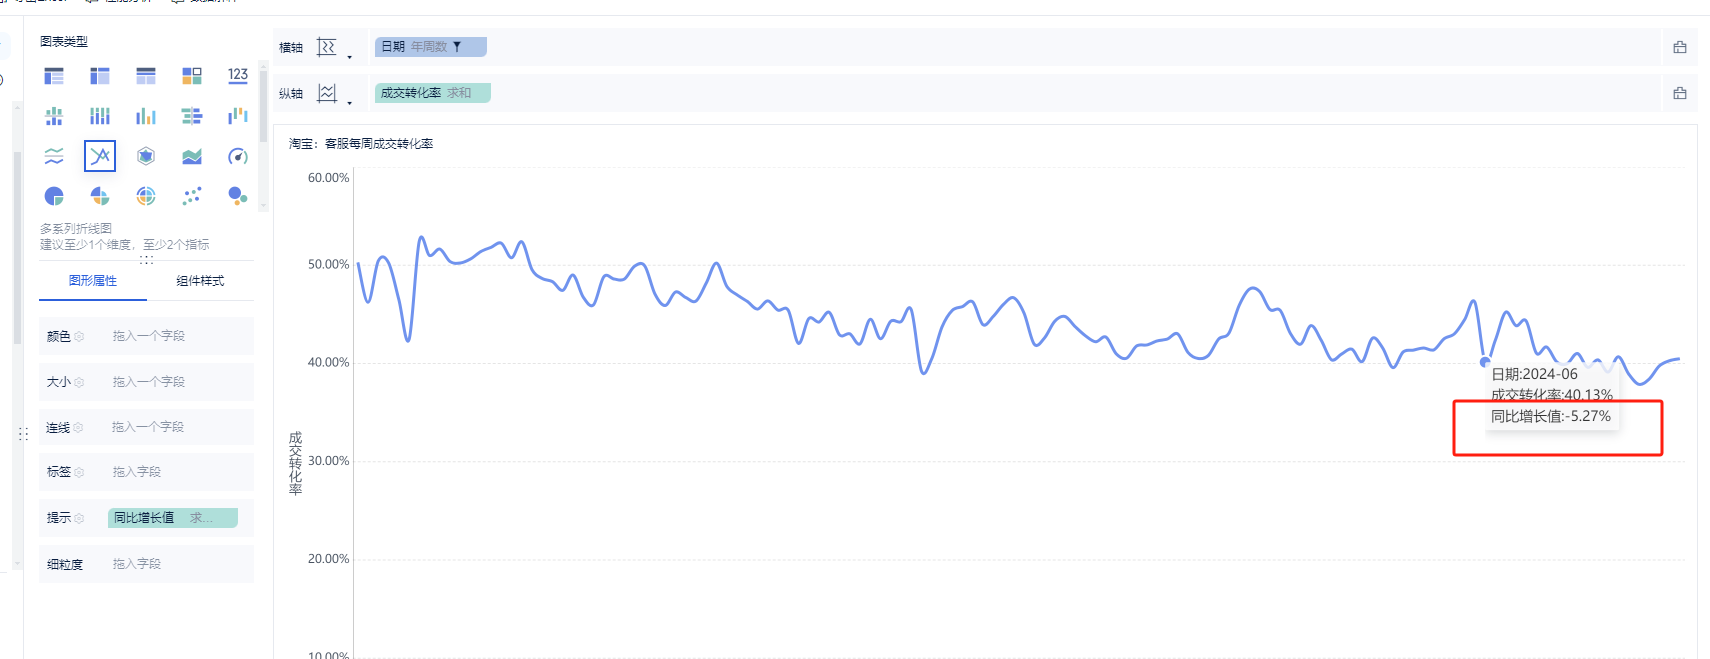Click the chart type list scrollbar
The image size is (1710, 659).
point(263,100)
